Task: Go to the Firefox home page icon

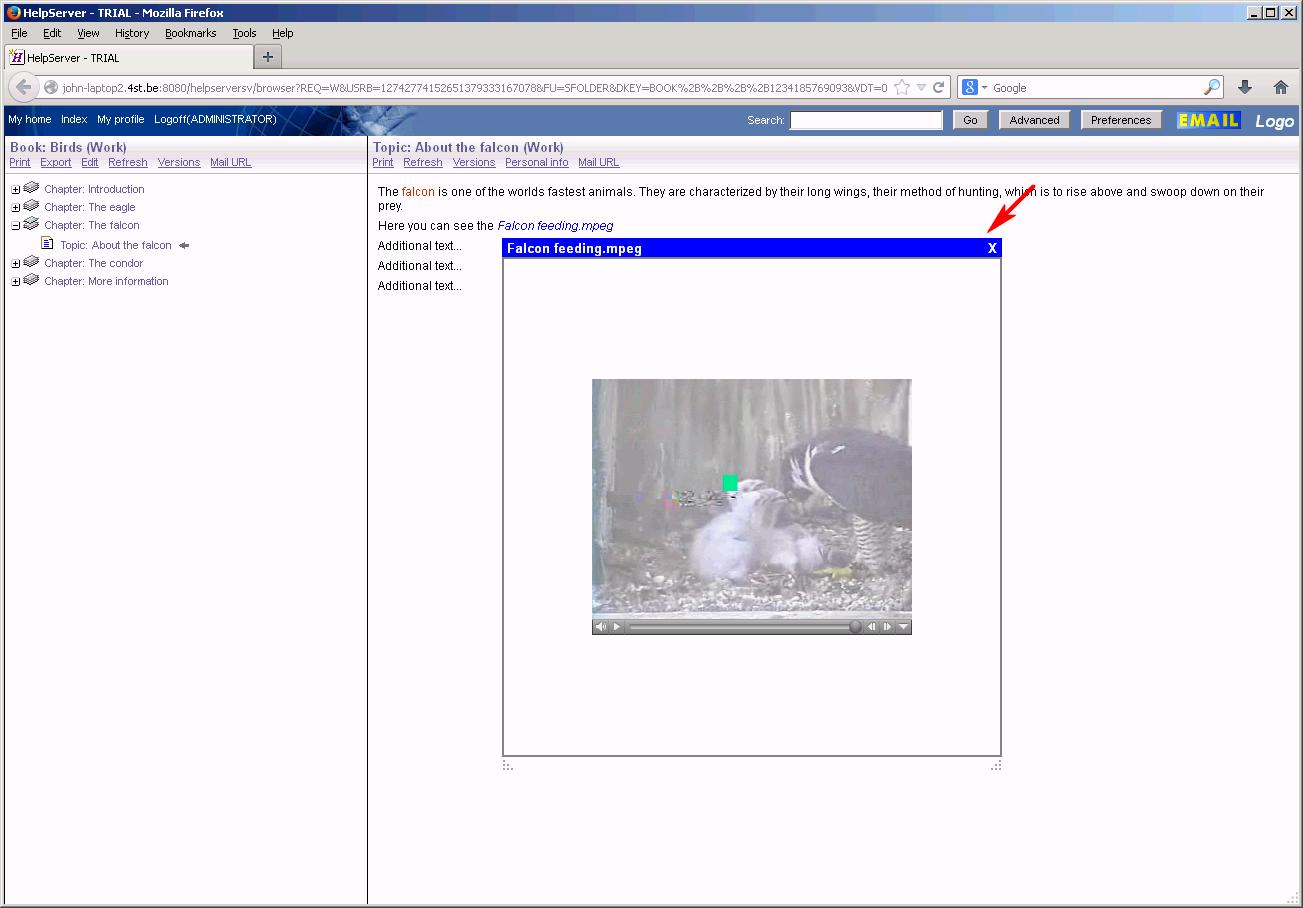Action: [x=1280, y=88]
